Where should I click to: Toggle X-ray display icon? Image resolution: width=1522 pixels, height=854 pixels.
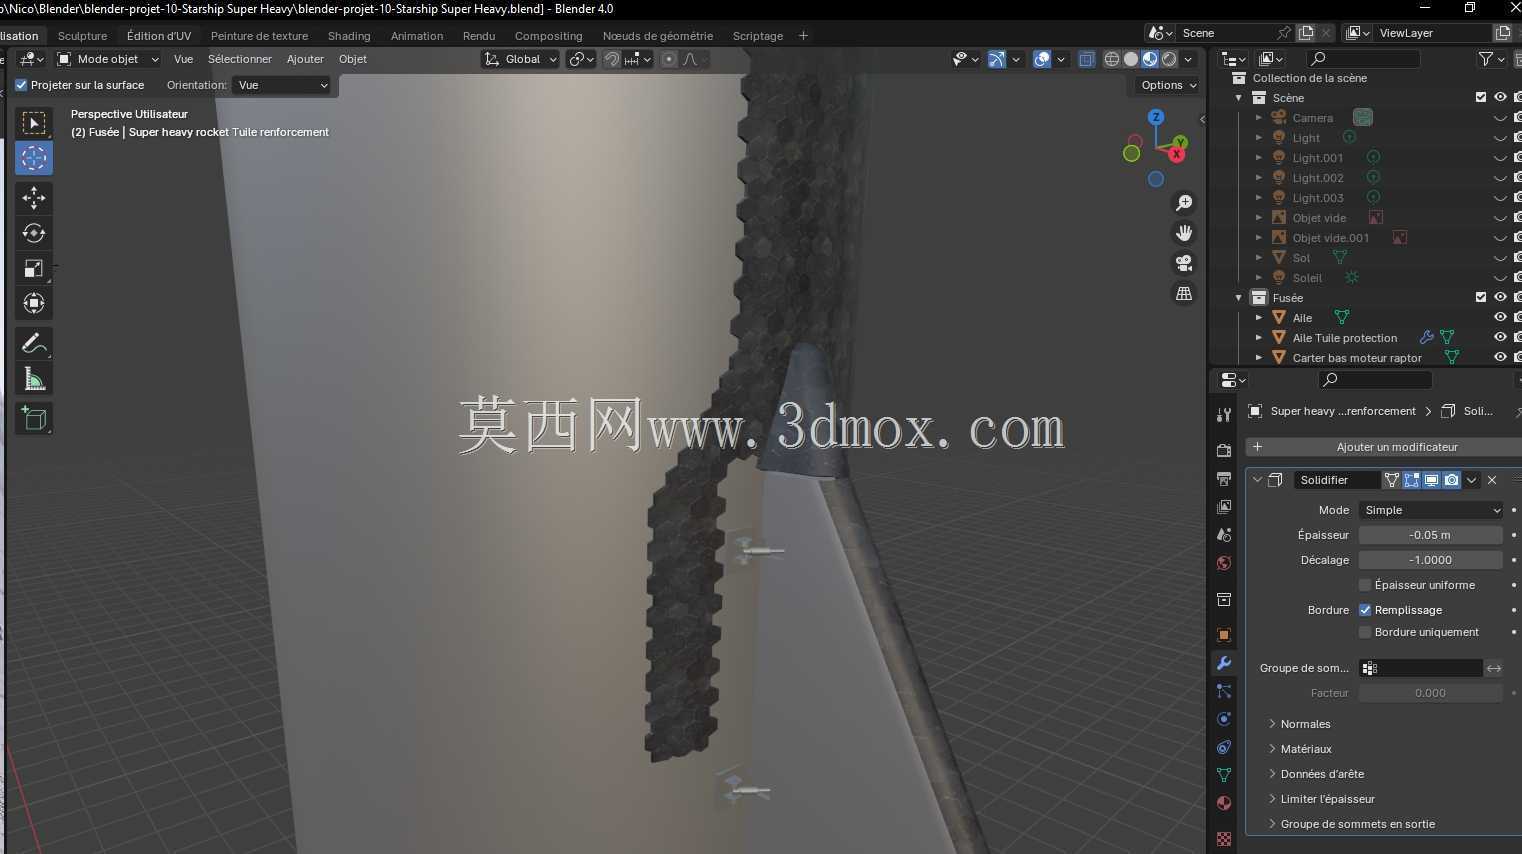pyautogui.click(x=1087, y=59)
